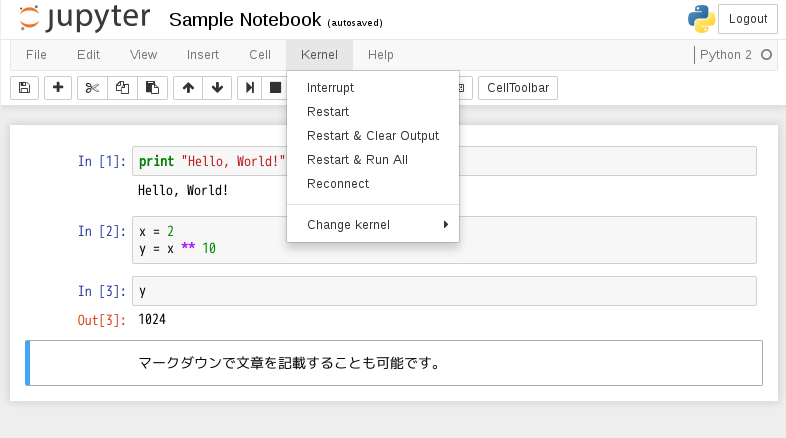Image resolution: width=786 pixels, height=438 pixels.
Task: Click the Sample Notebook title to rename
Action: (245, 20)
